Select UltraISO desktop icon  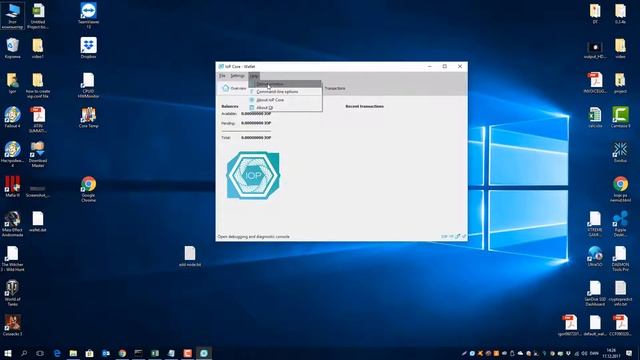(x=595, y=256)
